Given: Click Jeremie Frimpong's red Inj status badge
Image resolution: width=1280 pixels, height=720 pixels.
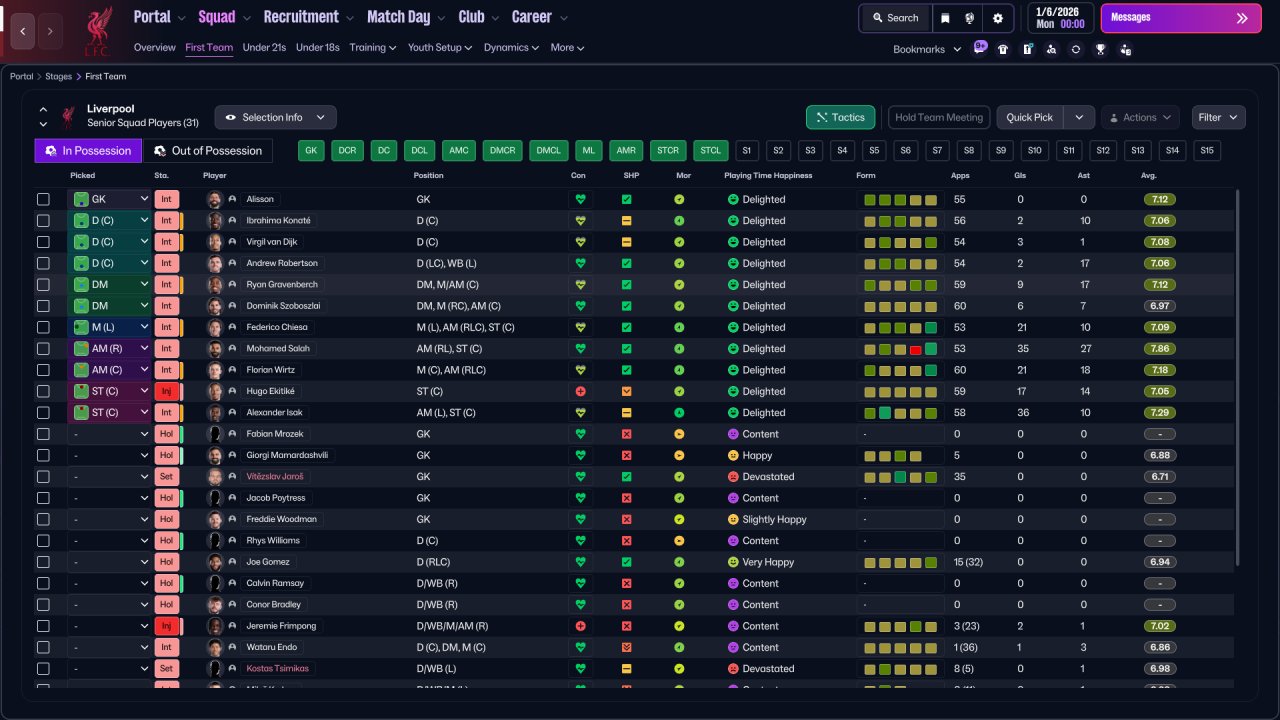Looking at the screenshot, I should pos(166,626).
